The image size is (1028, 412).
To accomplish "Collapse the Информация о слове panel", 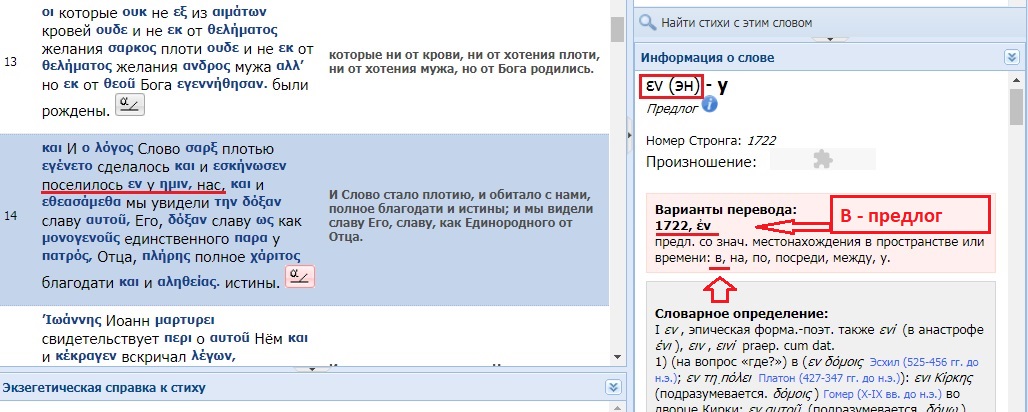I will tap(1011, 58).
